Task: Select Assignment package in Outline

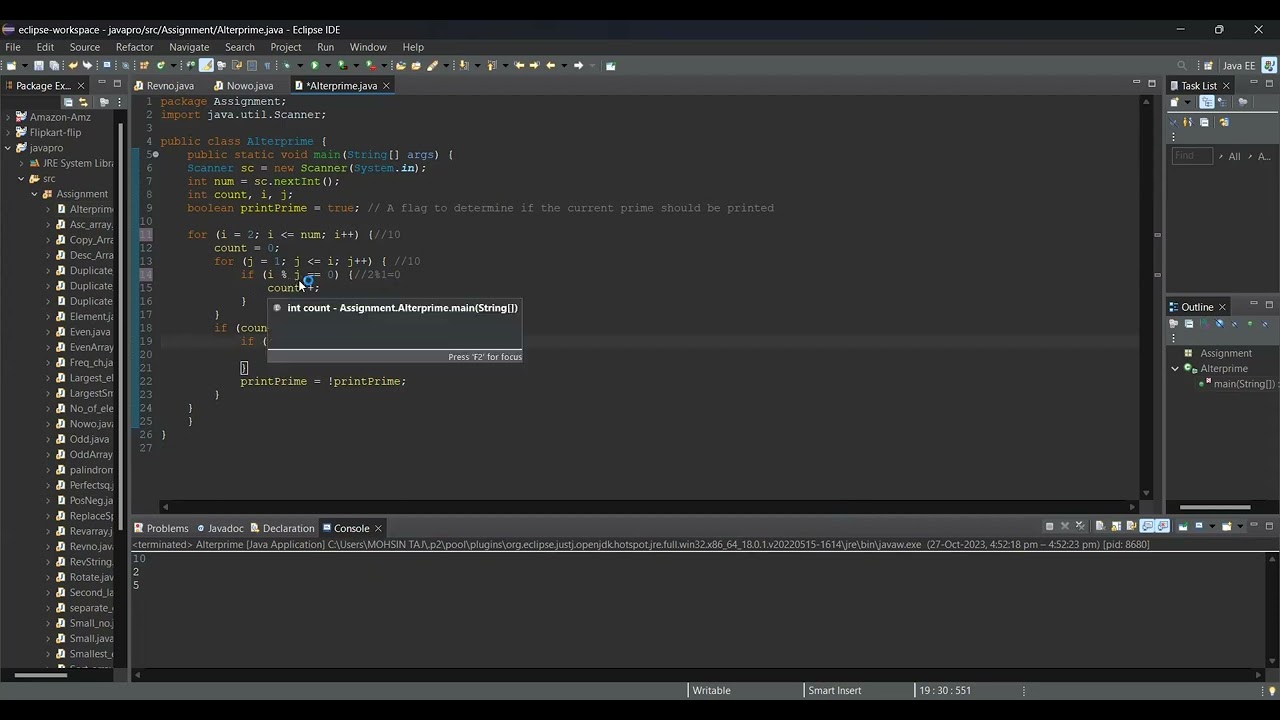Action: click(1218, 353)
